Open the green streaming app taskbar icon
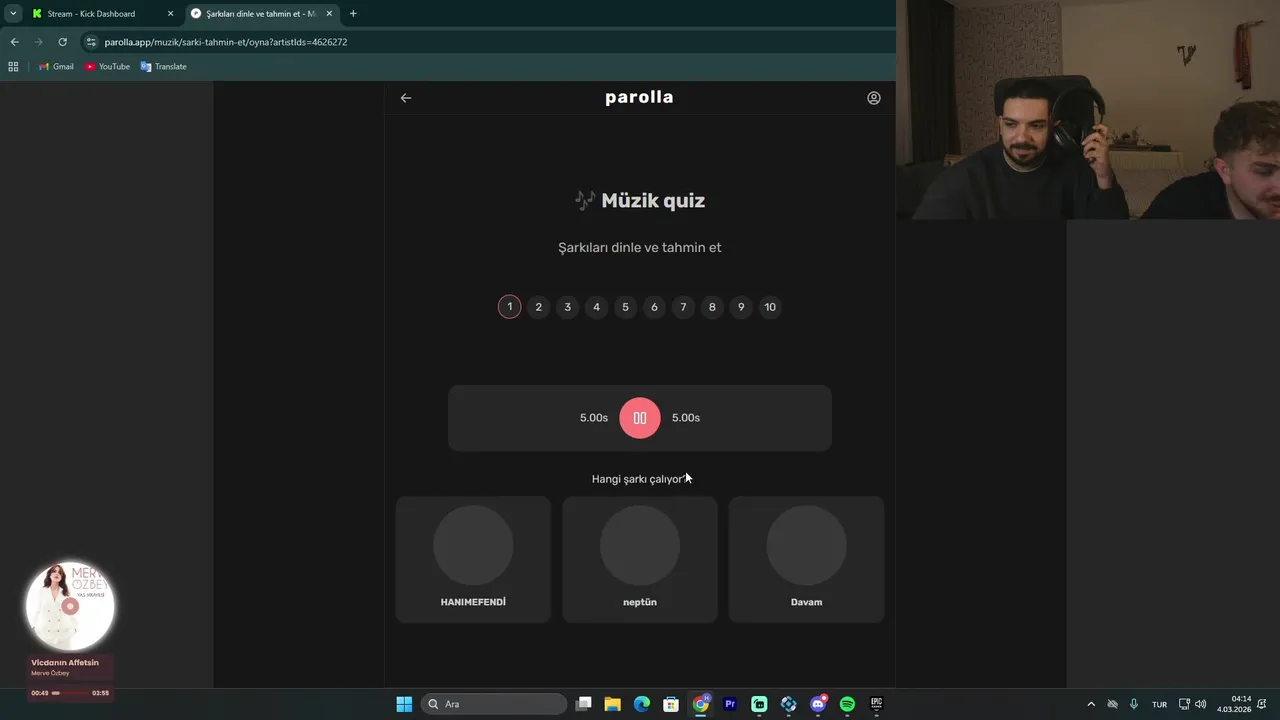Screen dimensions: 1280x720 tap(759, 704)
